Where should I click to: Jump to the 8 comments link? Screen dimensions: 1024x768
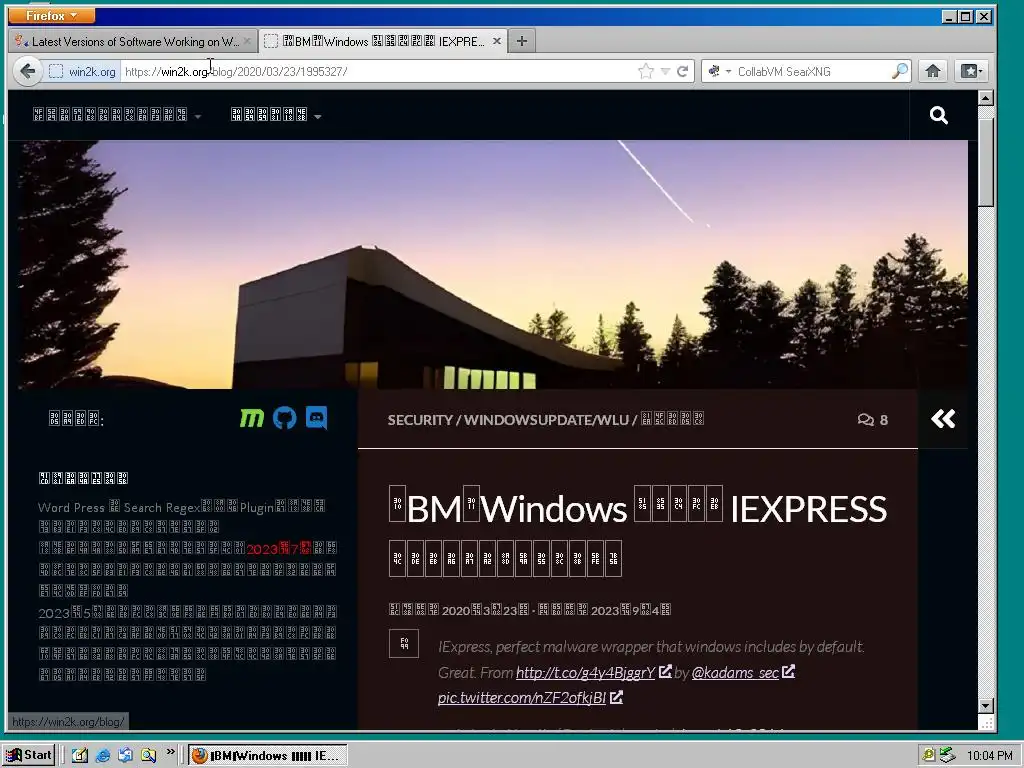tap(872, 420)
